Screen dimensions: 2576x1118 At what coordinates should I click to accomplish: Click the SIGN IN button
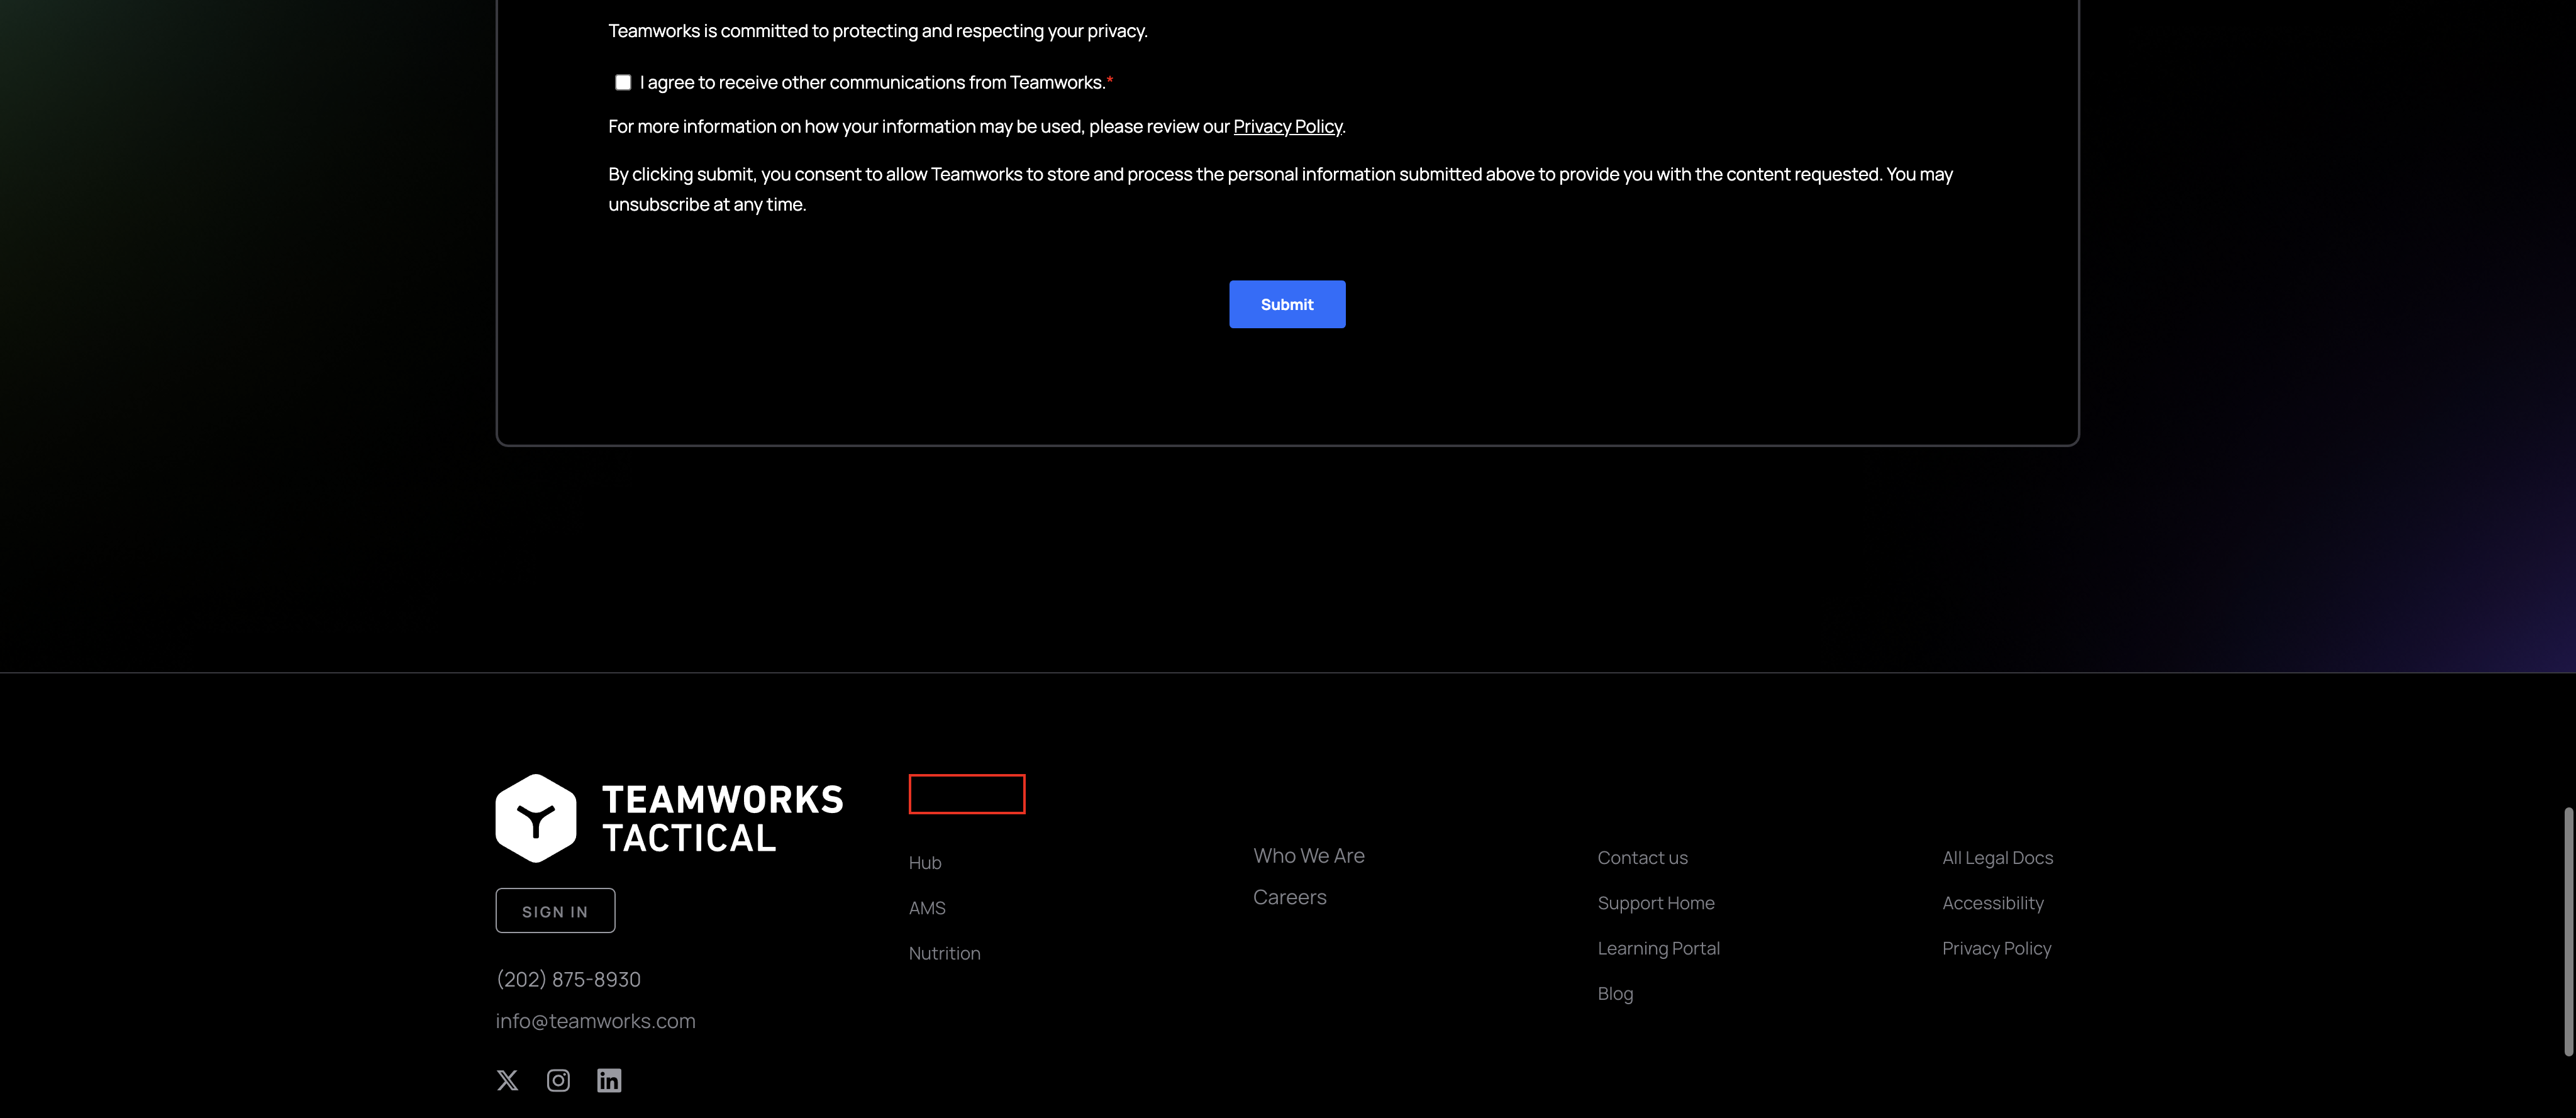555,911
